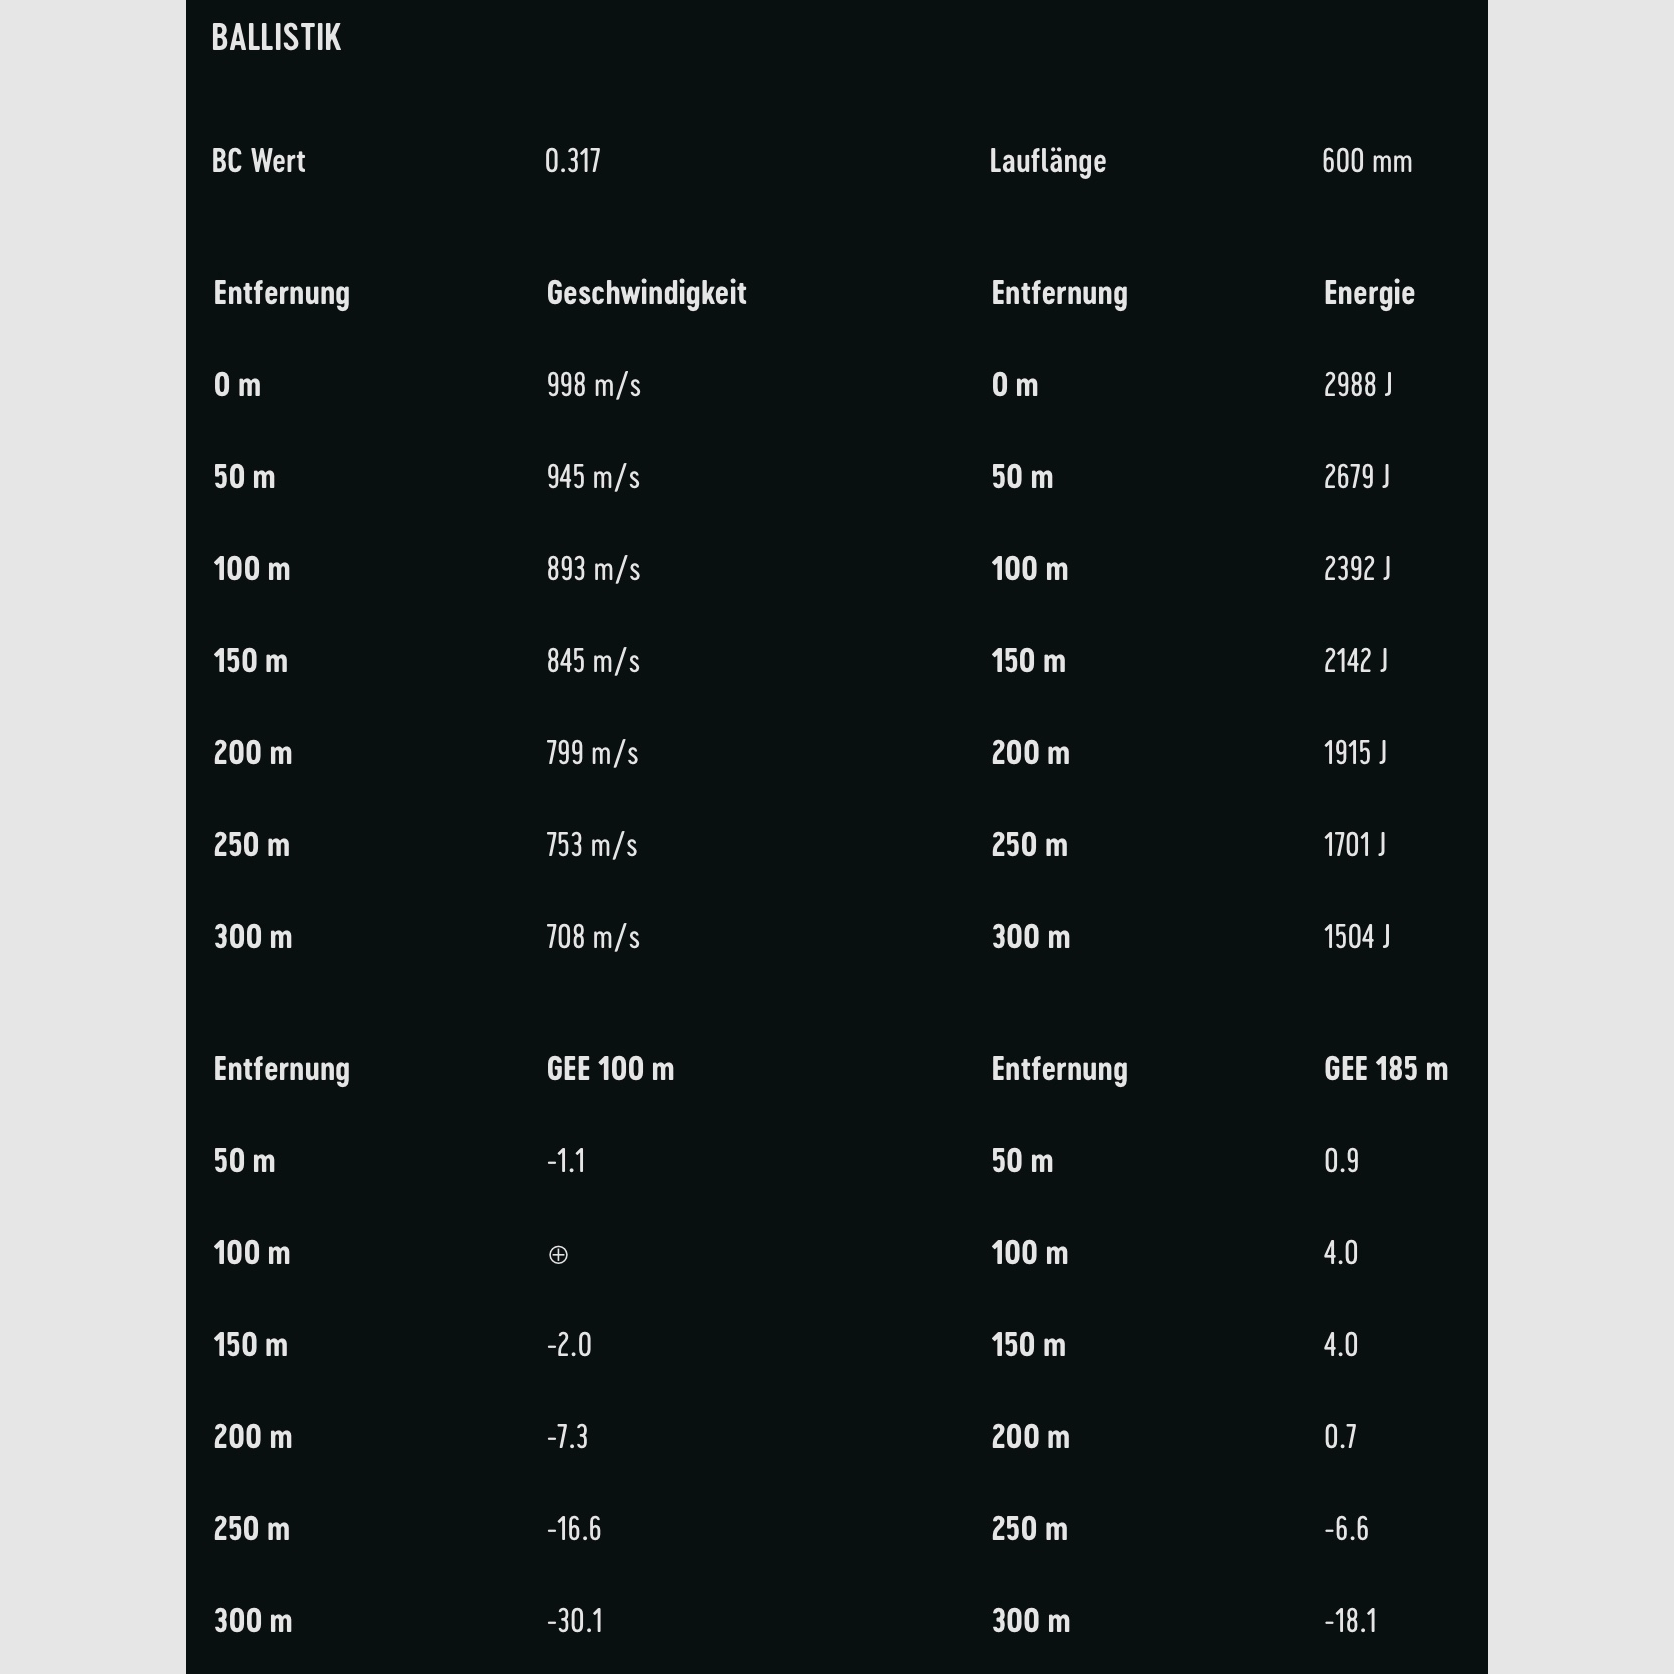Select the 708 m/s velocity value
This screenshot has height=1674, width=1674.
[592, 937]
